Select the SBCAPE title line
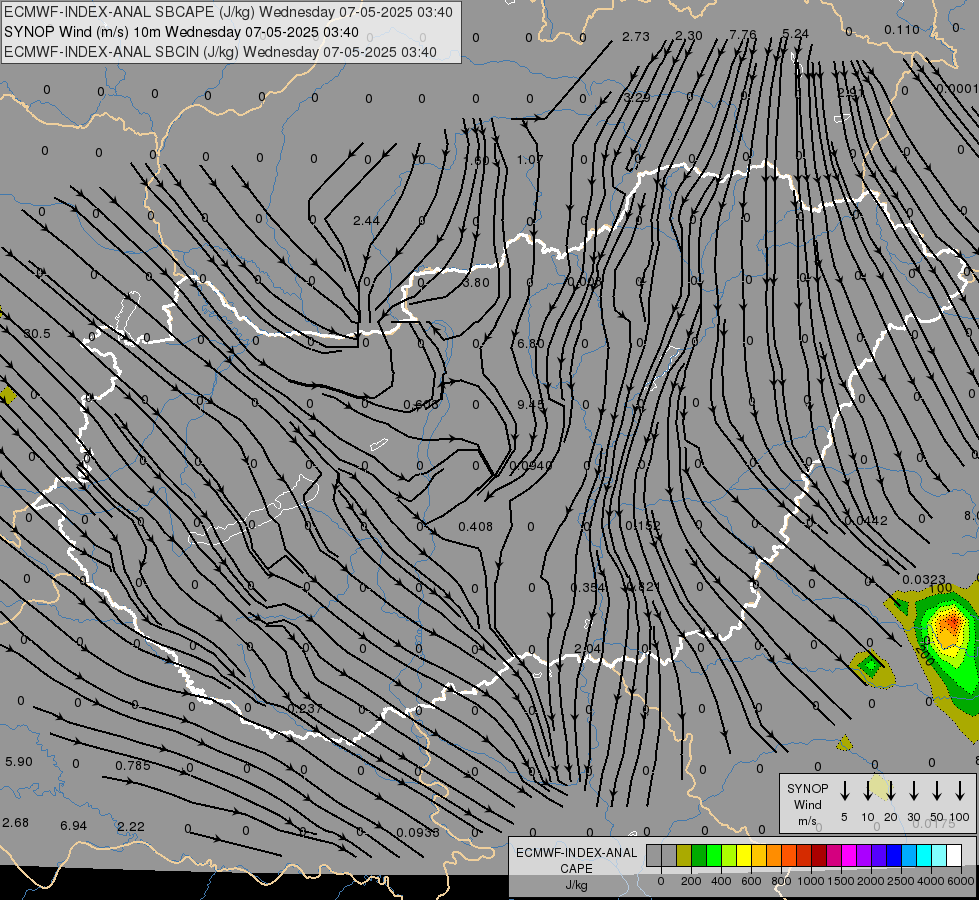The height and width of the screenshot is (900, 979). coord(228,12)
